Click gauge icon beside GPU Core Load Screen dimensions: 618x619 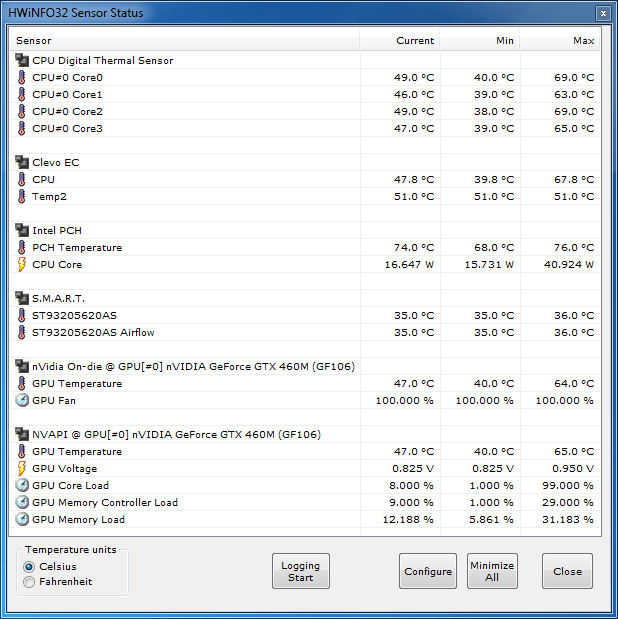pyautogui.click(x=22, y=485)
